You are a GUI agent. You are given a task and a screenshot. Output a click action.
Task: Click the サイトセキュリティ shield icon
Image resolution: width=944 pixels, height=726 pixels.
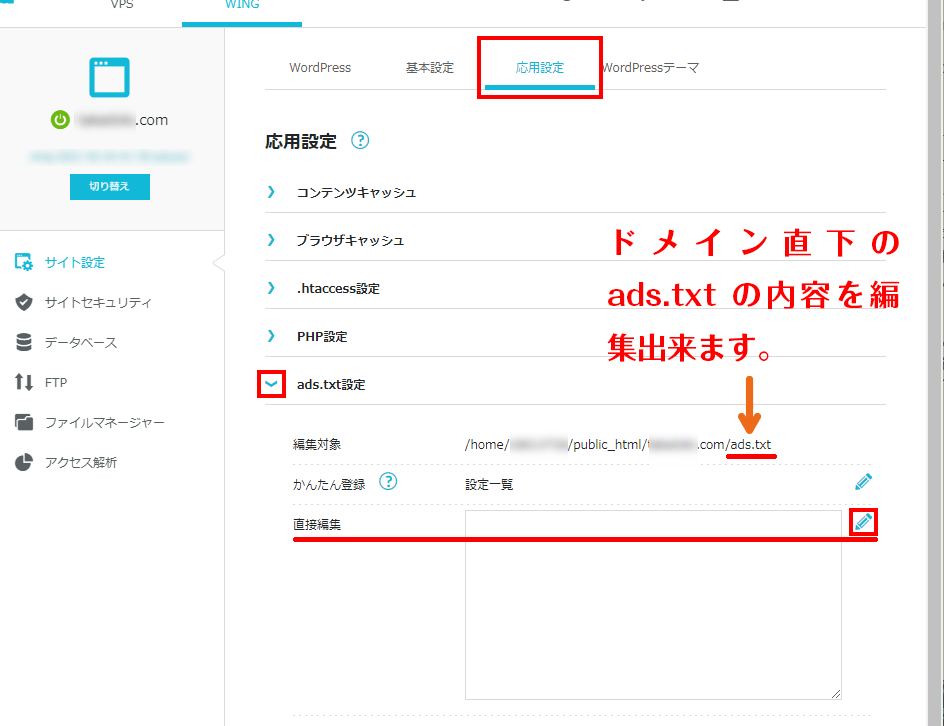(x=24, y=302)
